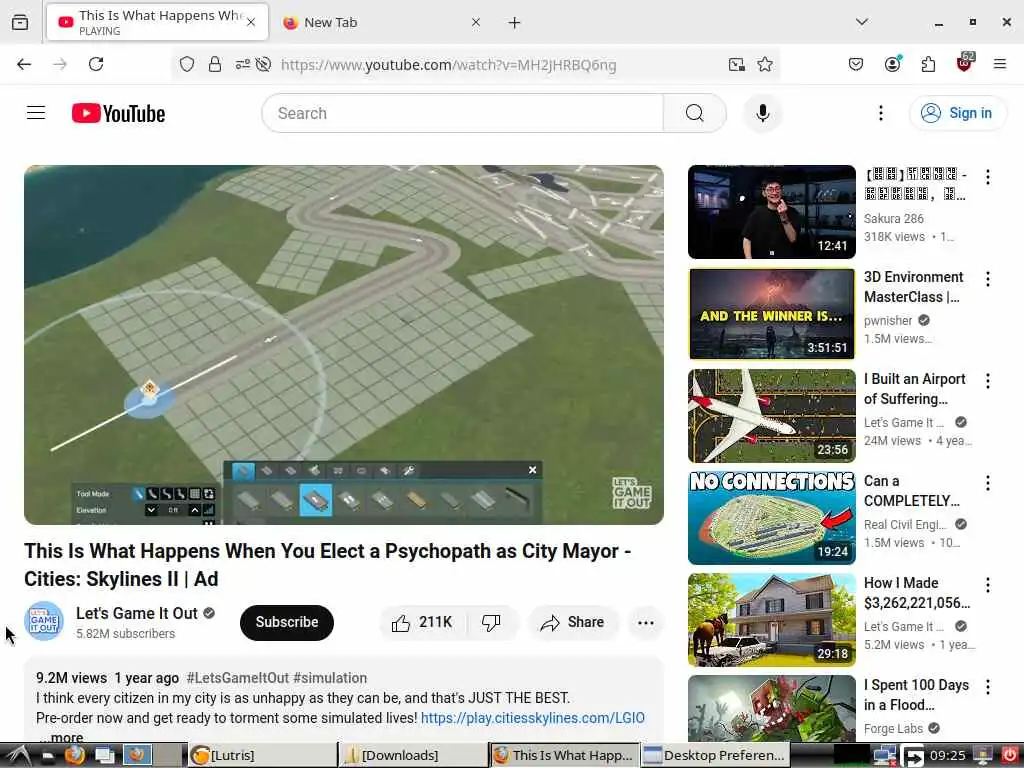Share the video
This screenshot has height=768, width=1024.
(573, 622)
